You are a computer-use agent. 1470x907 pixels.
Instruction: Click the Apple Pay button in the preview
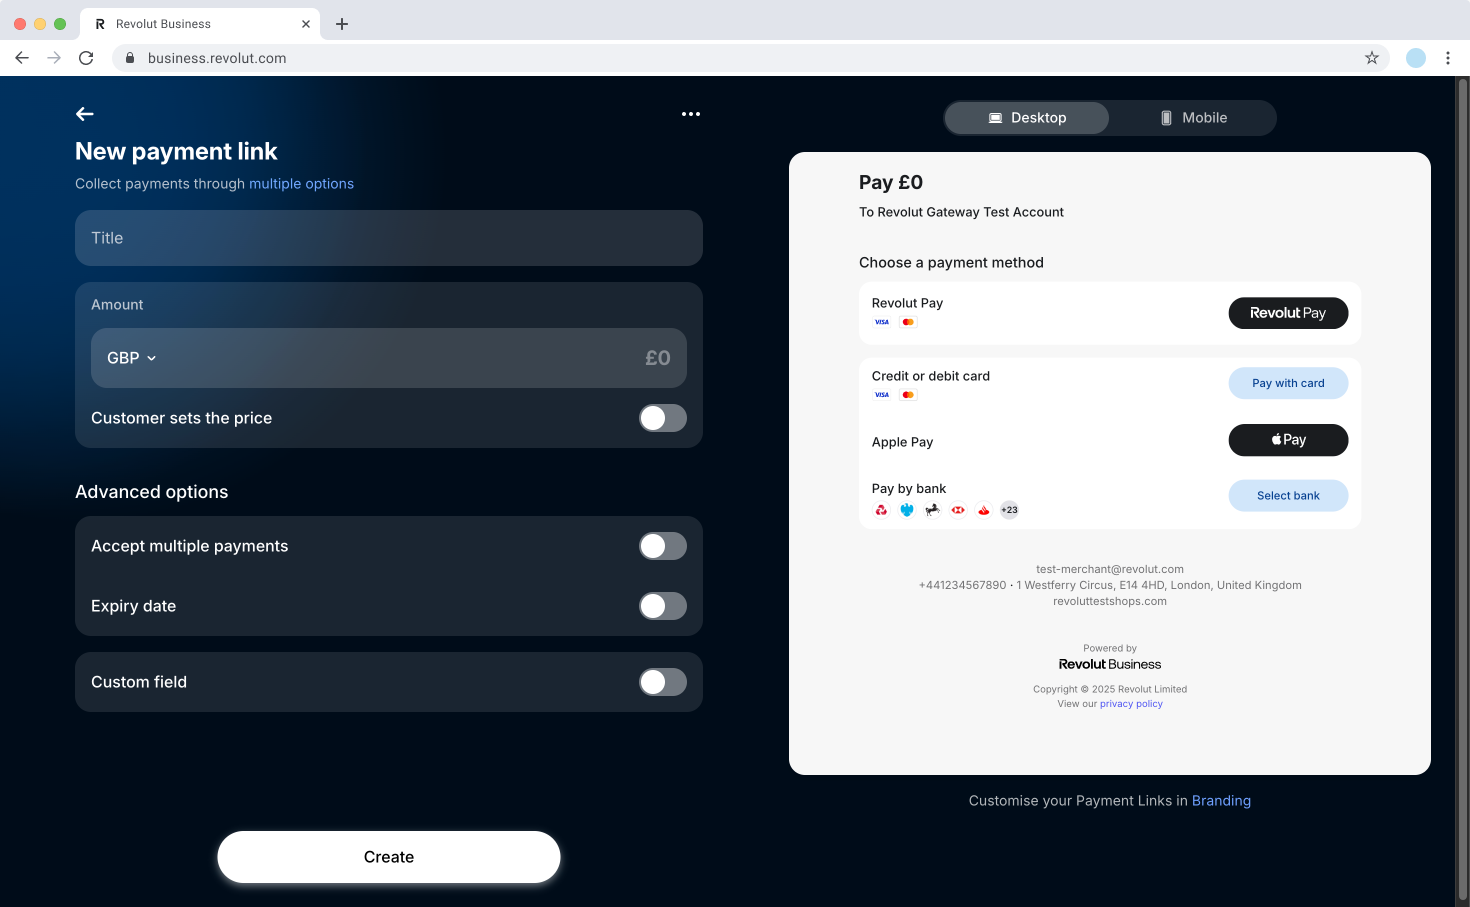[1288, 440]
